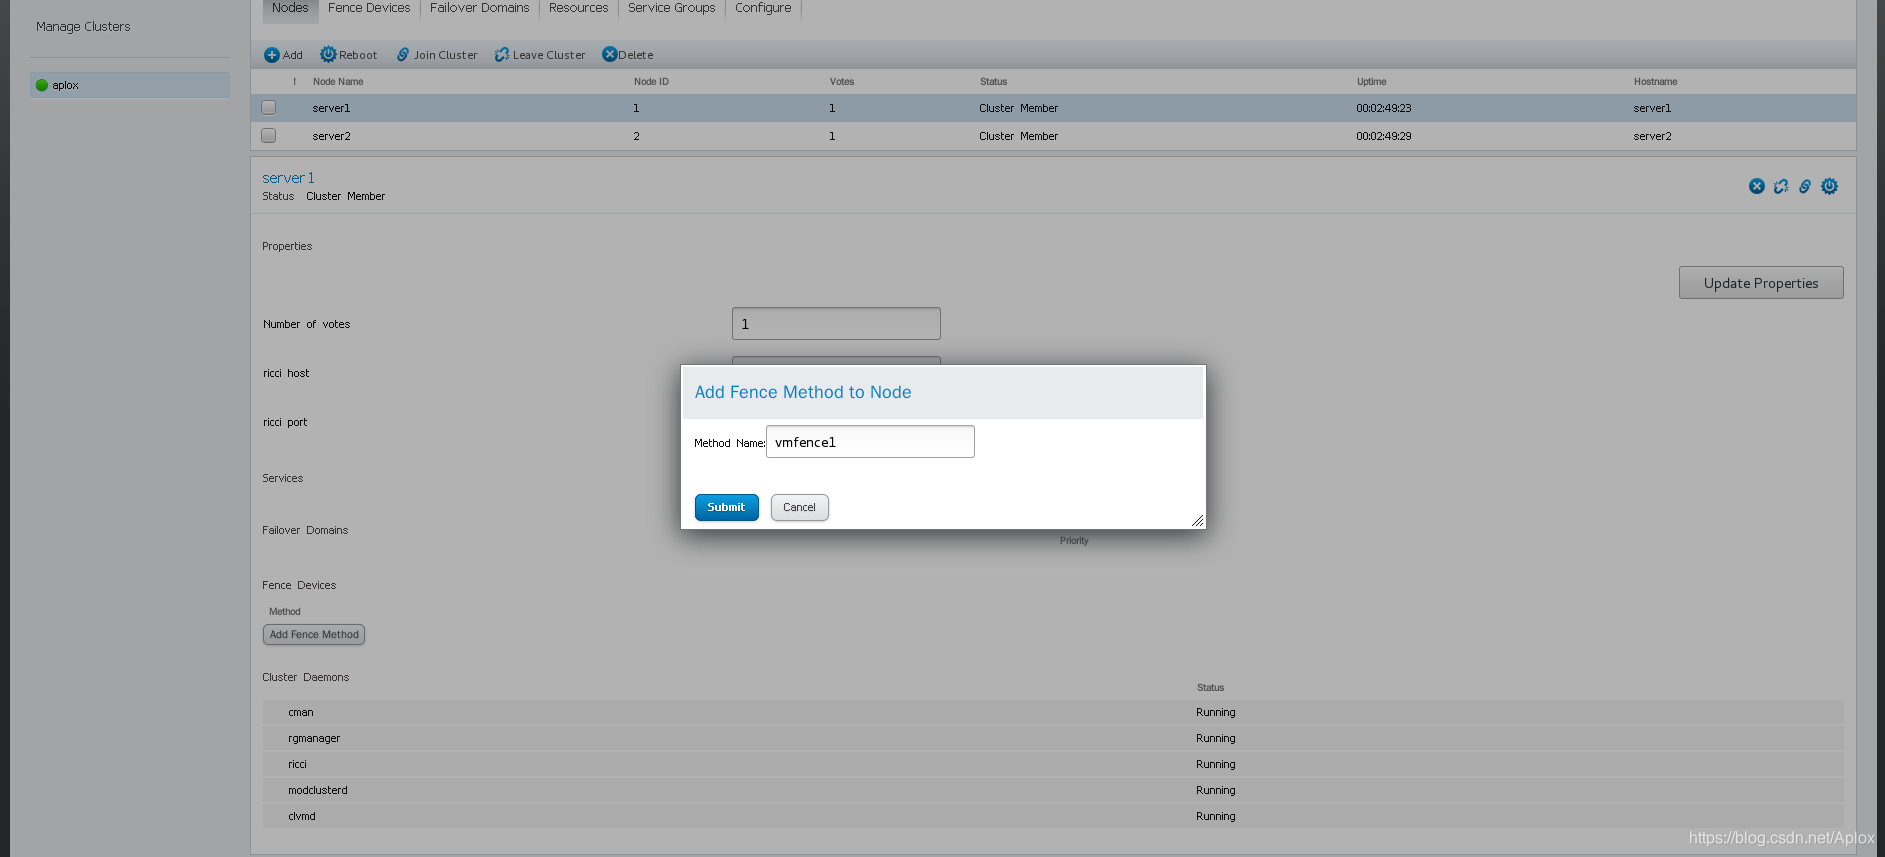Click server1 panel leave cluster broken-link icon
This screenshot has height=857, width=1885.
[x=1781, y=186]
